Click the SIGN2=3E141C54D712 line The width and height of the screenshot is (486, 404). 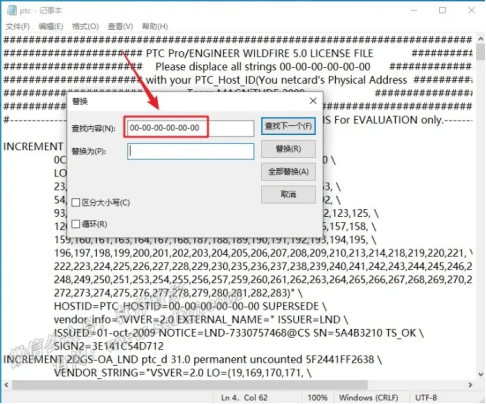[x=109, y=346]
